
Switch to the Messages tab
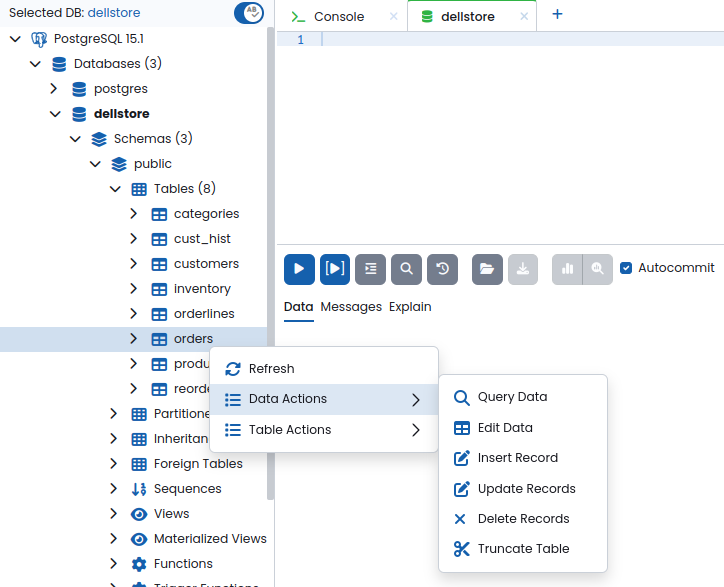(x=351, y=307)
